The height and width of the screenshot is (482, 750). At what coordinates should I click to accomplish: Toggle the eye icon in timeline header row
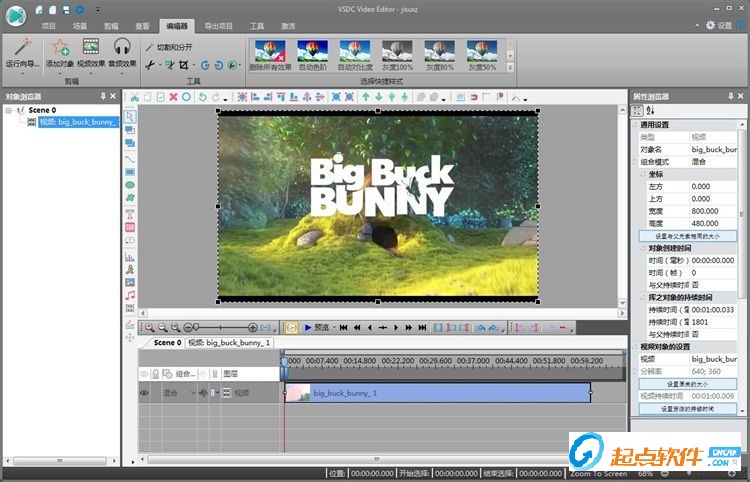point(144,374)
